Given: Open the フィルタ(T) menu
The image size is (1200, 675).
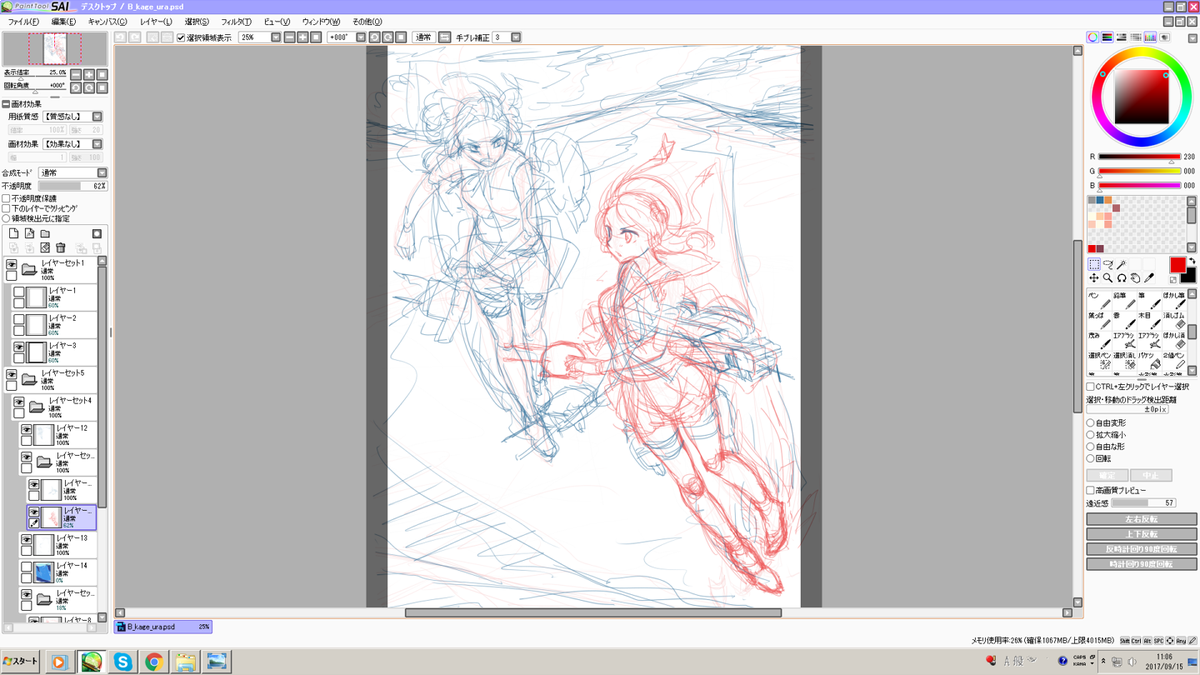Looking at the screenshot, I should (x=236, y=20).
